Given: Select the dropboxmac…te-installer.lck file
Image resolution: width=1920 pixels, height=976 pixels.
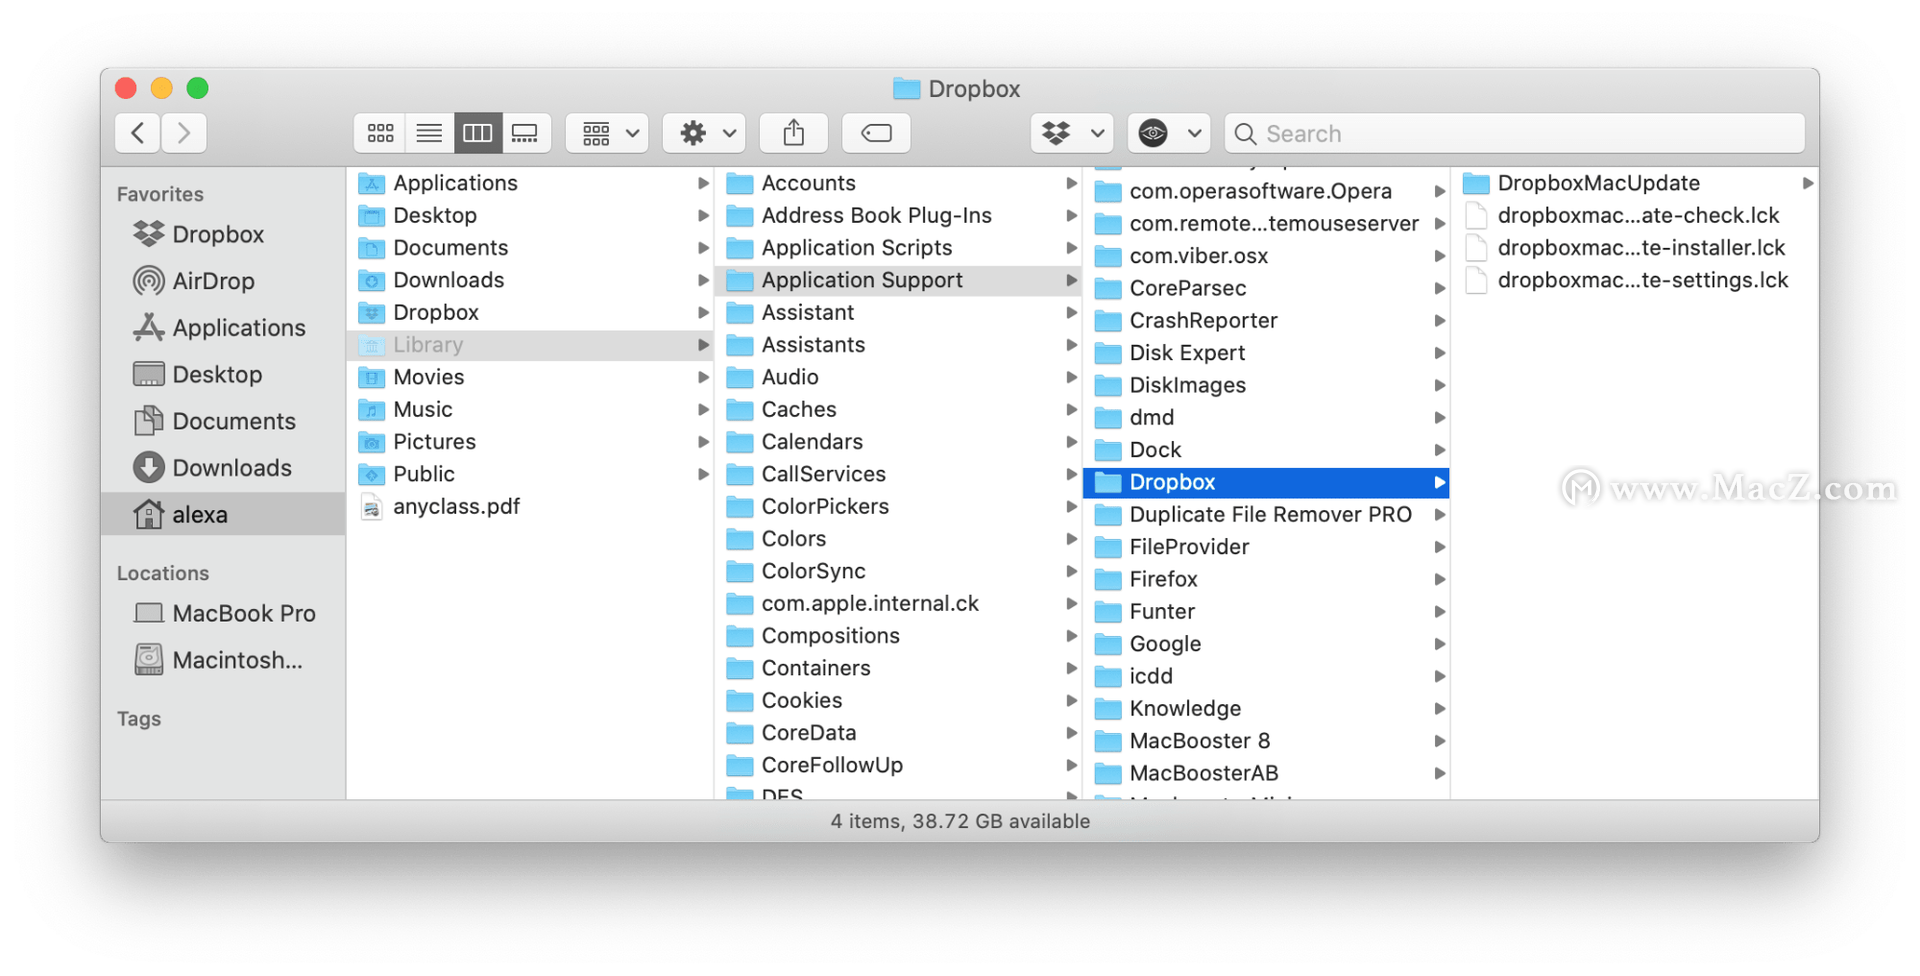Looking at the screenshot, I should click(1636, 247).
